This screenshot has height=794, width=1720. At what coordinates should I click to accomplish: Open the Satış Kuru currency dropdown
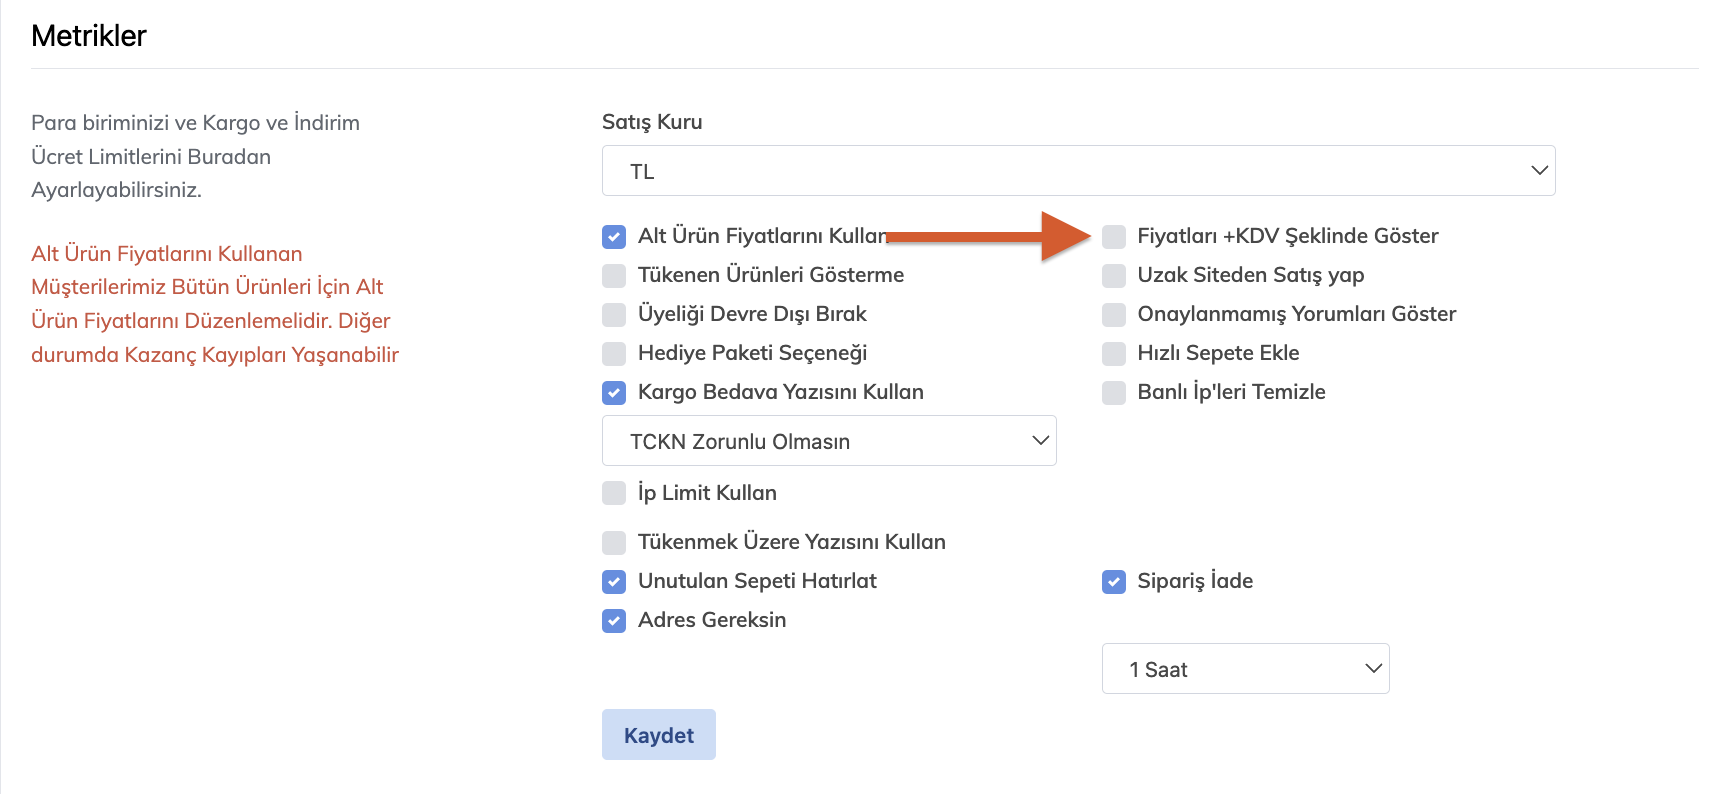point(1078,171)
